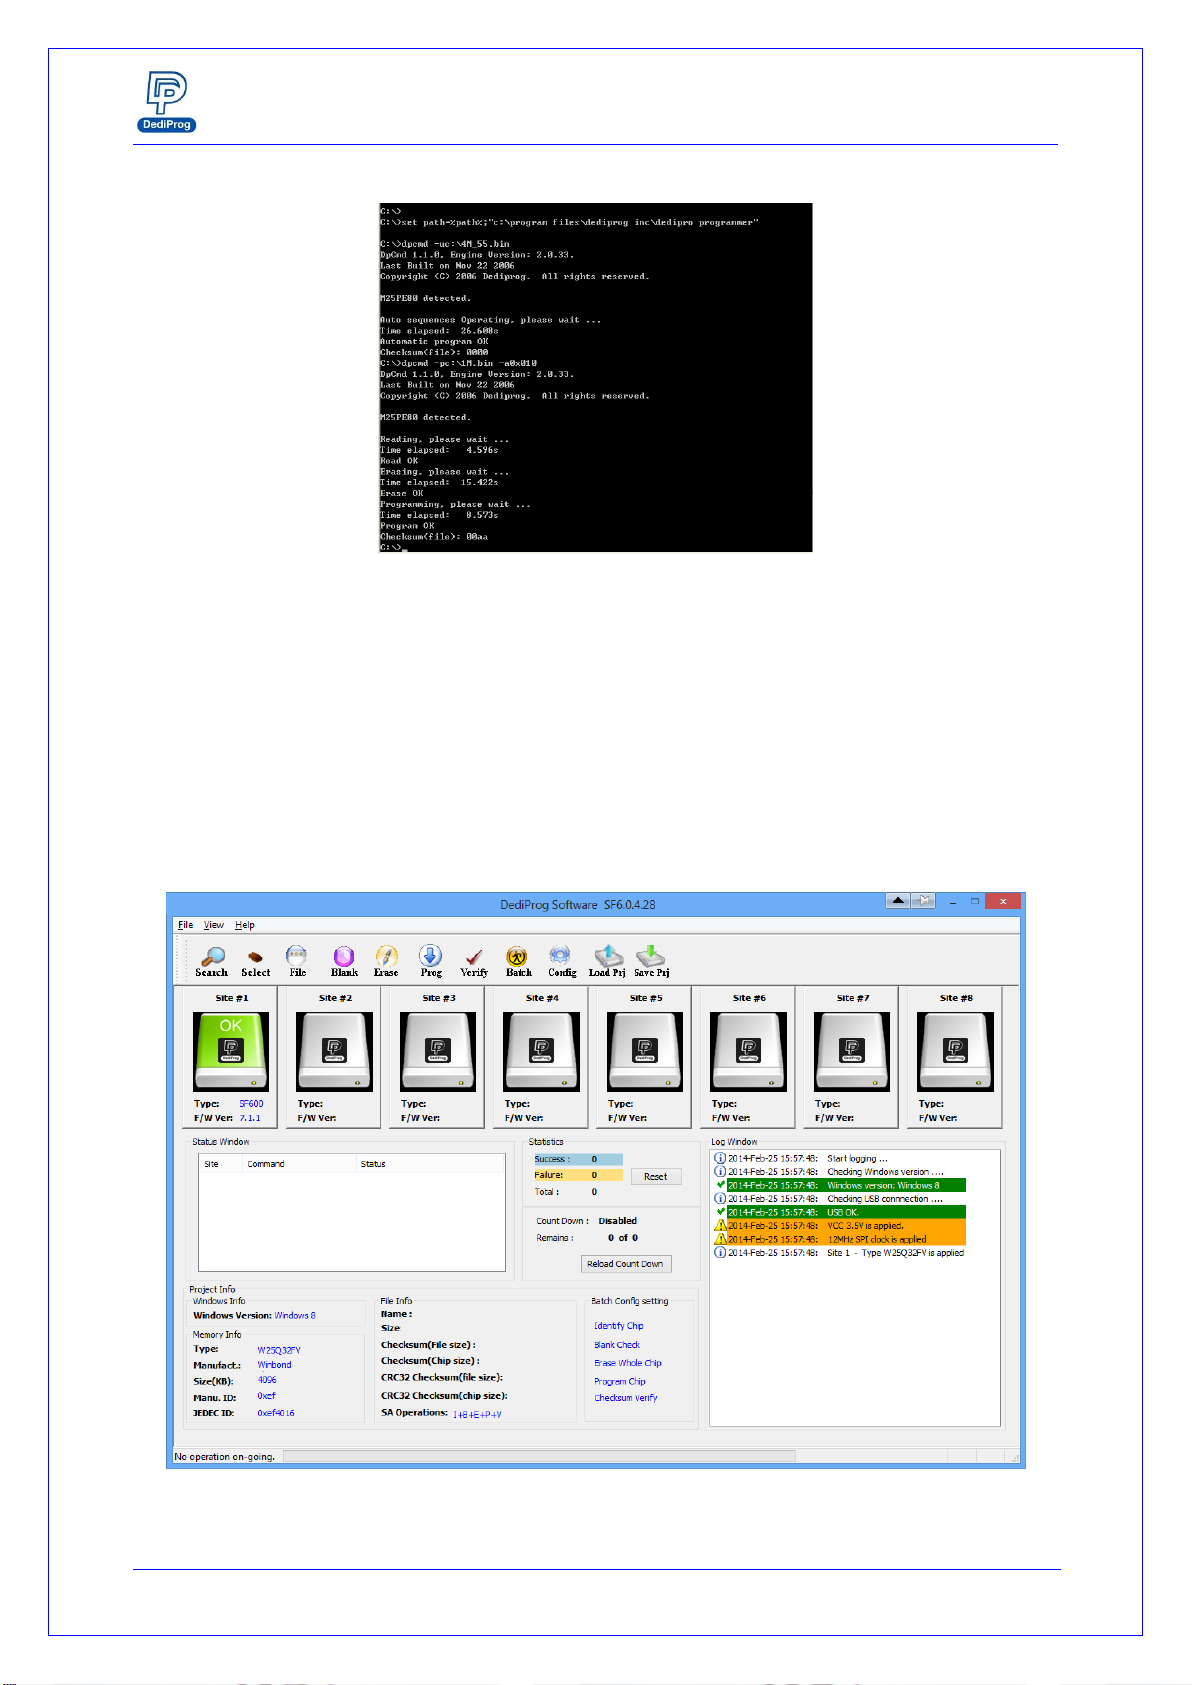Select the green OK drive for Site #1
This screenshot has height=1685, width=1192.
[231, 1052]
